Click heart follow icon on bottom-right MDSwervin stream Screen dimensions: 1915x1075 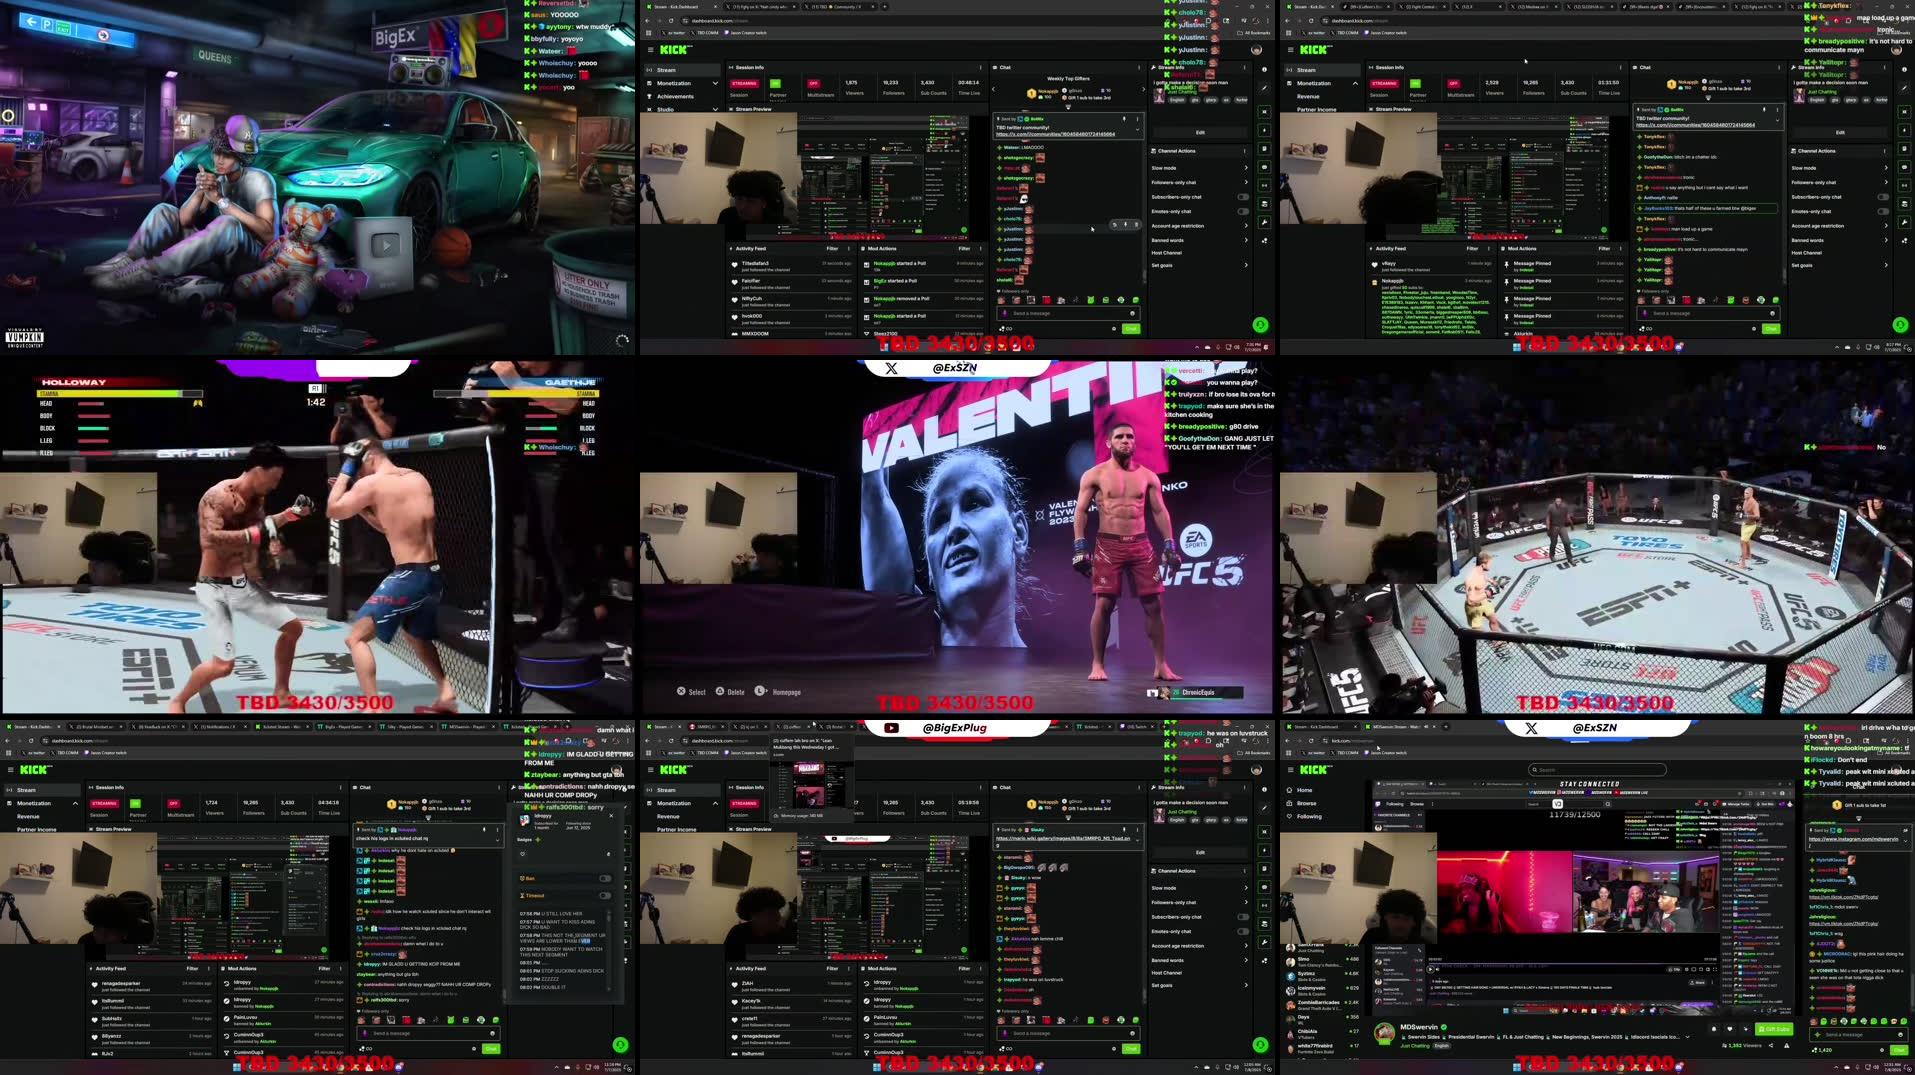tap(1730, 1028)
